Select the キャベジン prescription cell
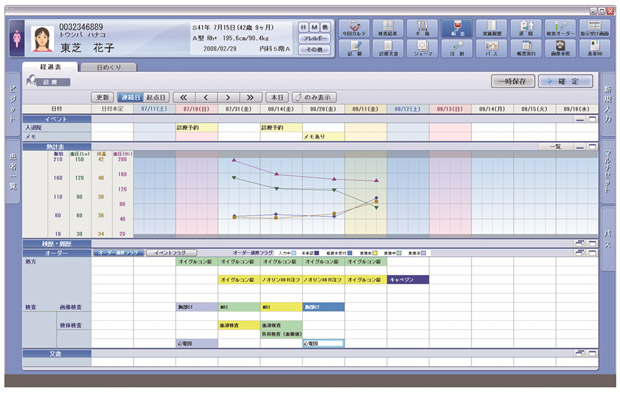This screenshot has width=620, height=393. point(408,280)
